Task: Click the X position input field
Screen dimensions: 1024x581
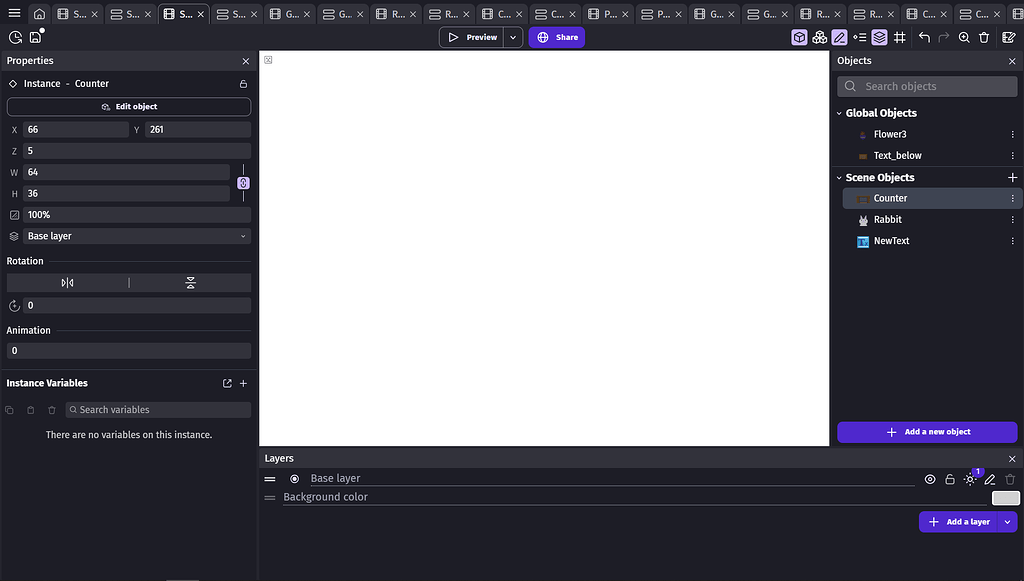Action: [x=75, y=128]
